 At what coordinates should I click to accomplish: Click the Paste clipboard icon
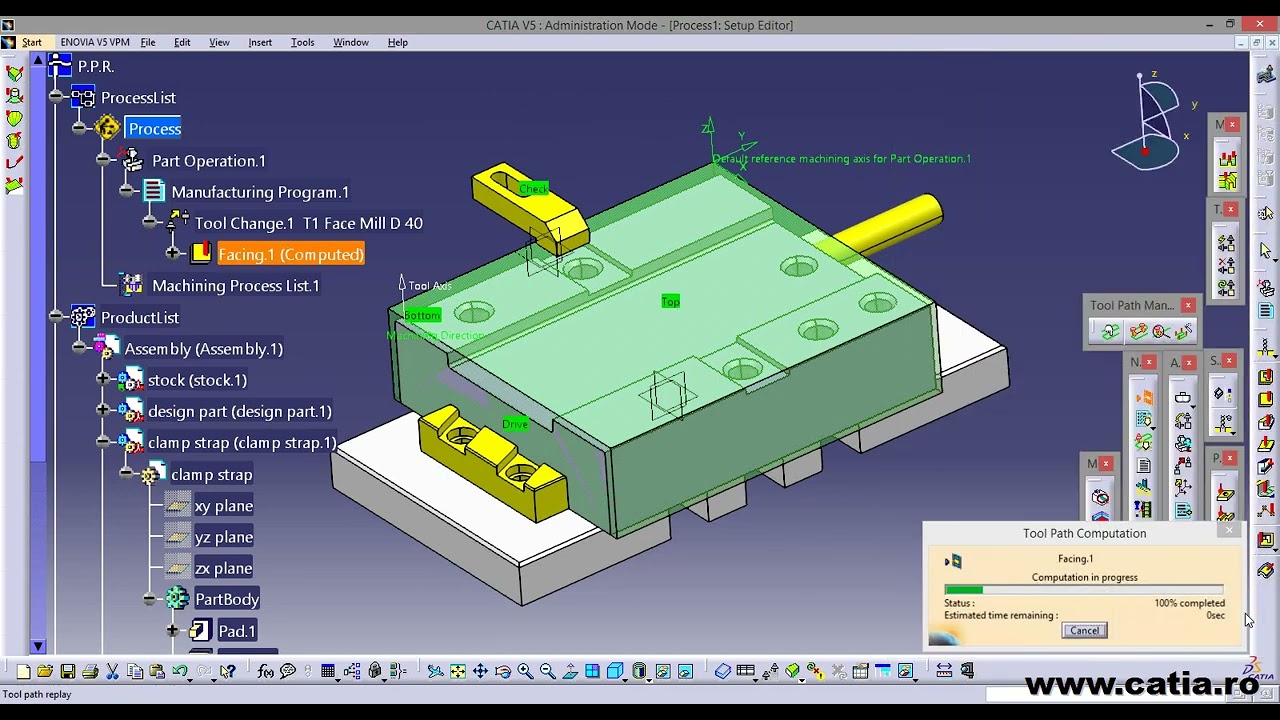(157, 672)
